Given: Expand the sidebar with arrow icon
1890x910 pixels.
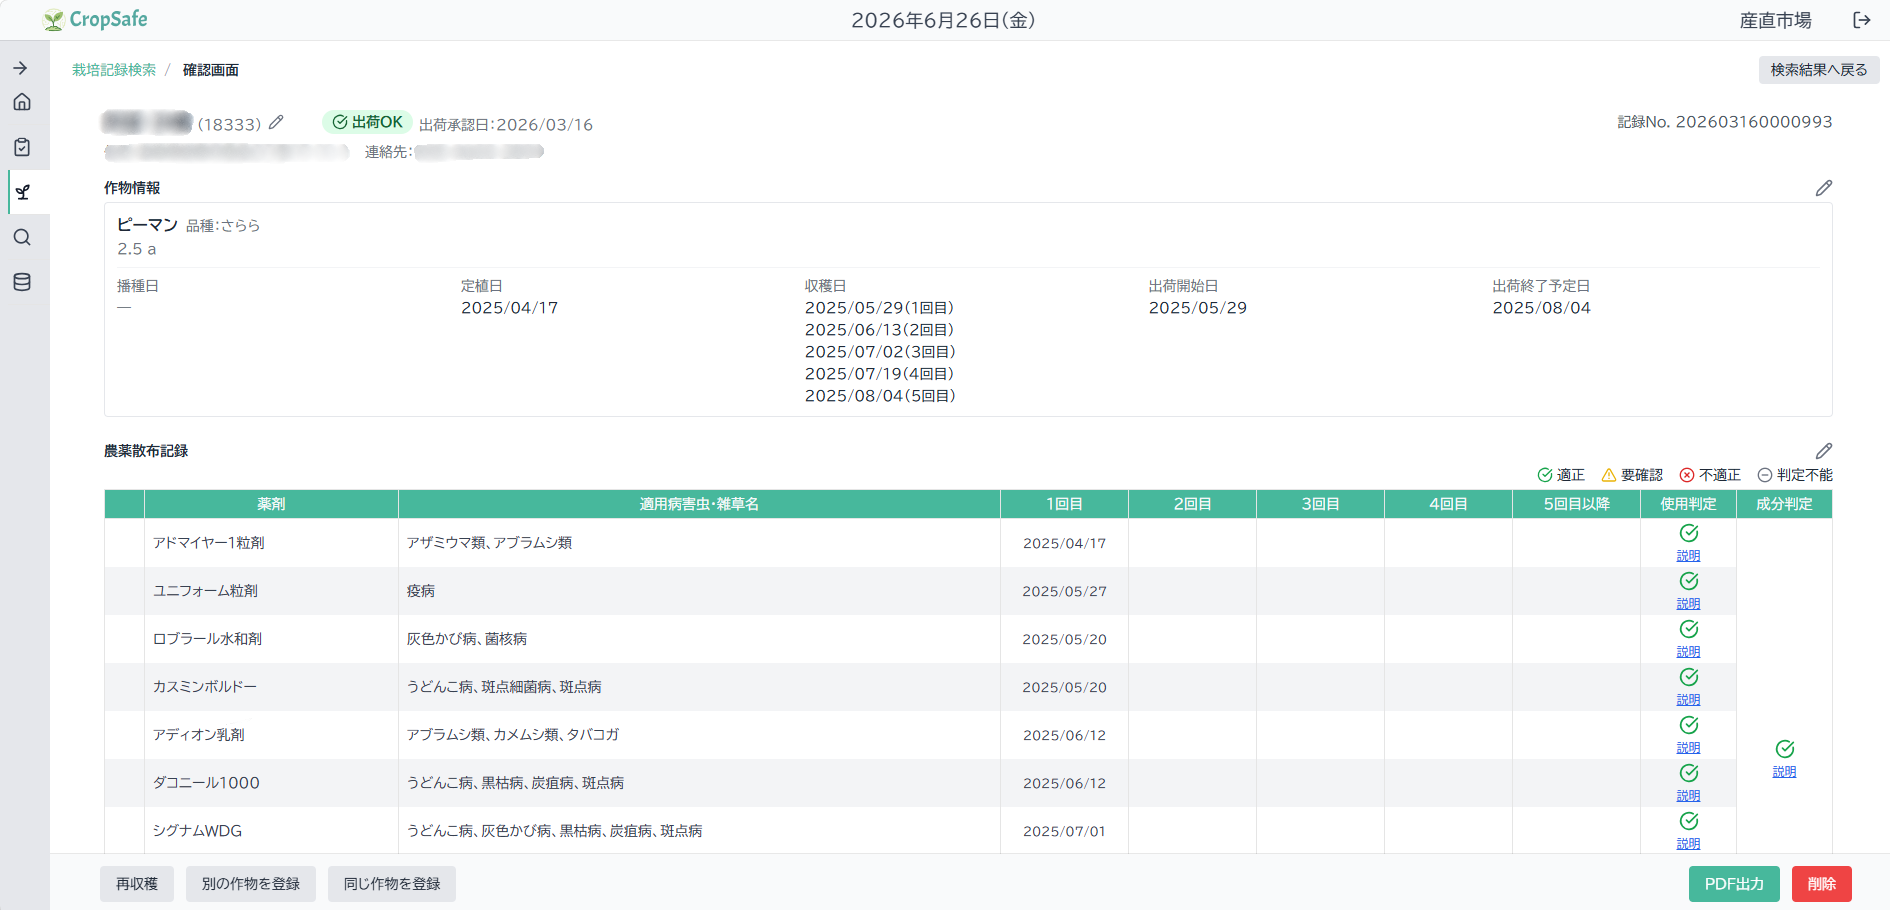Looking at the screenshot, I should point(21,68).
